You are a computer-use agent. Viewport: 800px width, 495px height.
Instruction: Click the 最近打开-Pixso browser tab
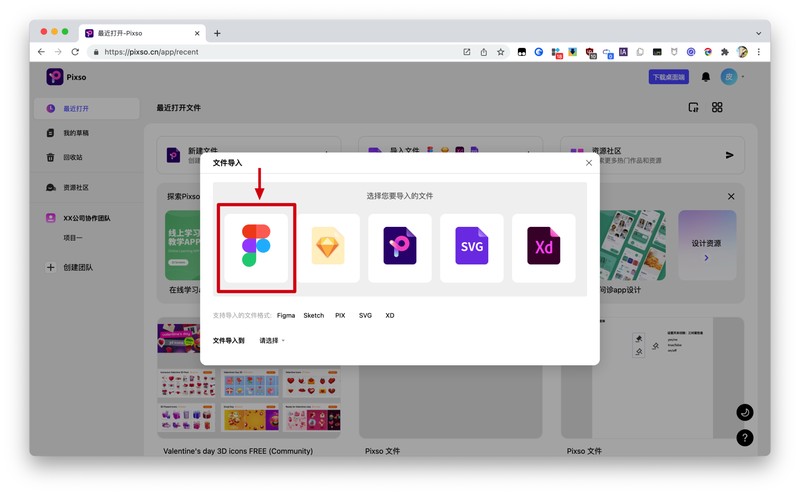(142, 33)
